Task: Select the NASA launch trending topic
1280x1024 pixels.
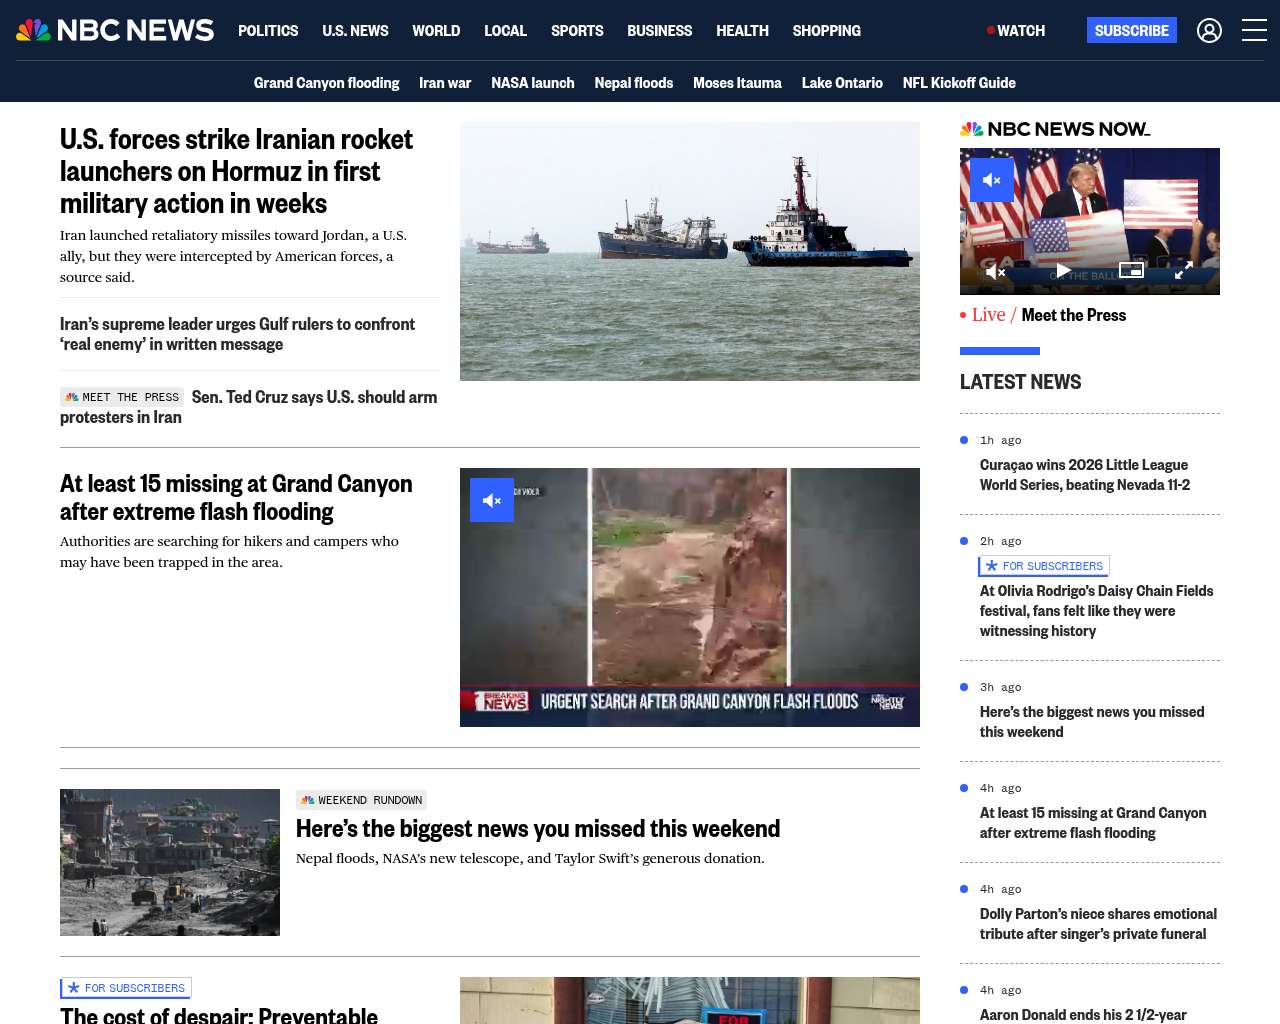Action: 532,83
